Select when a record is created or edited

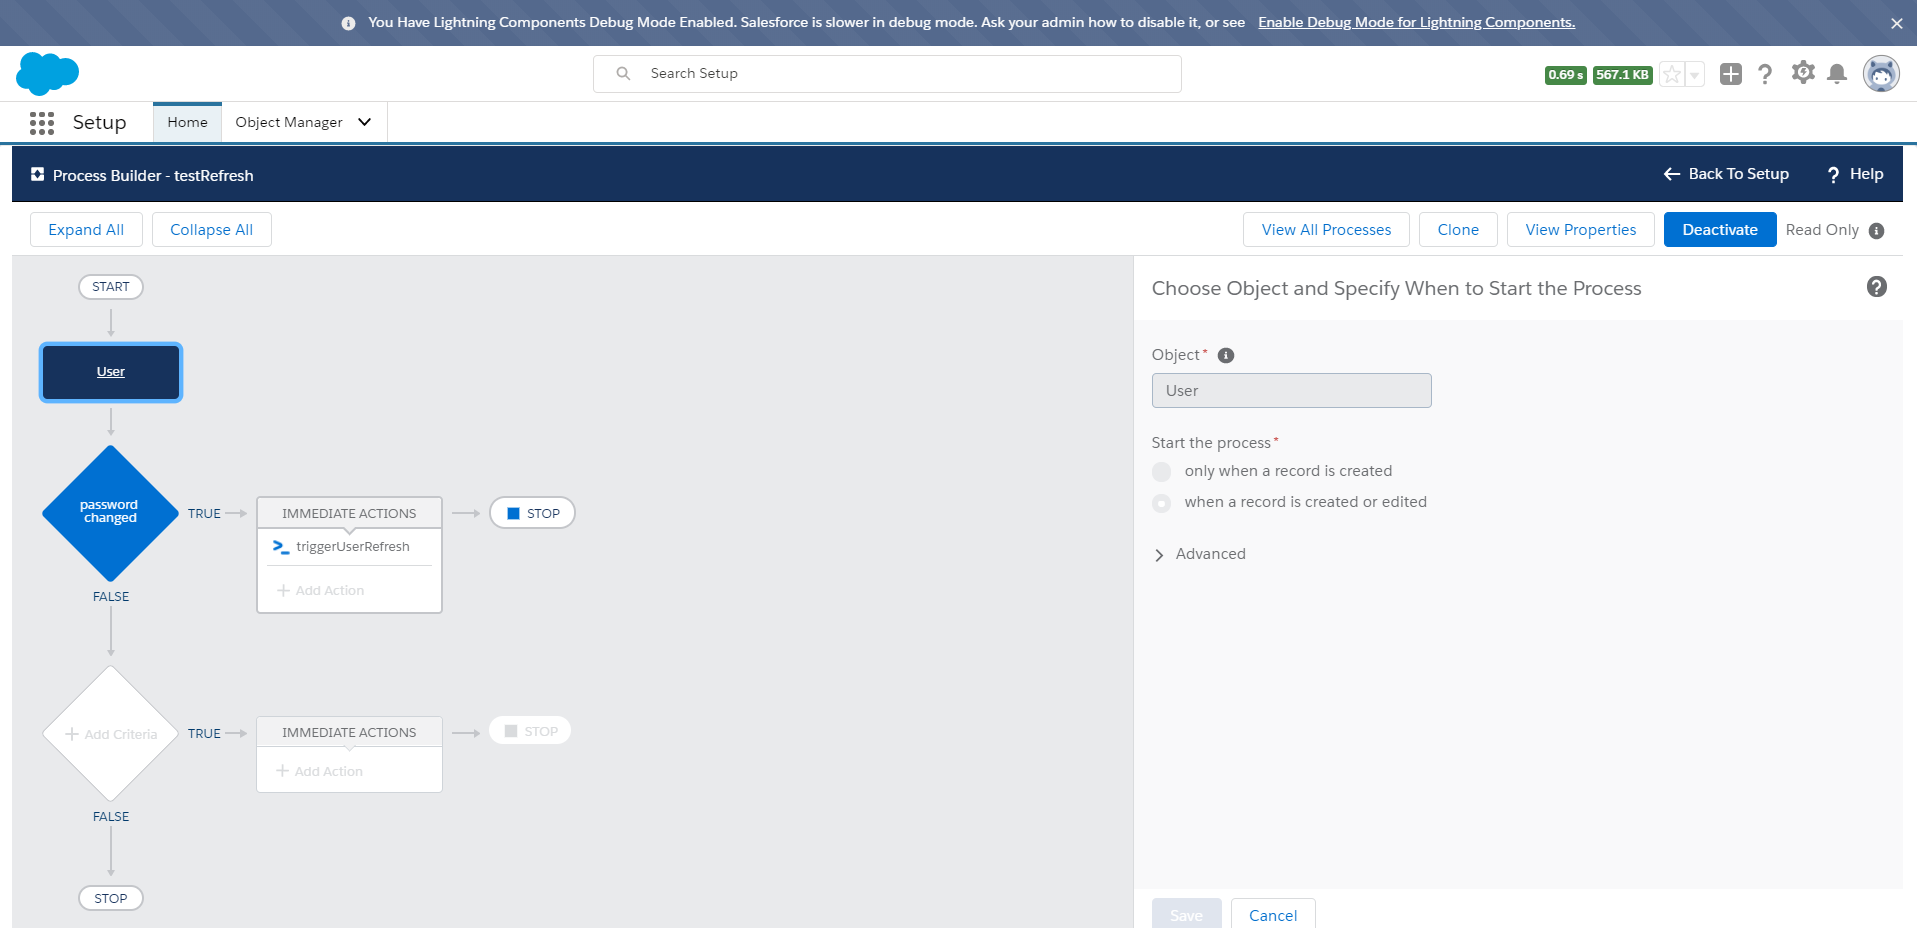click(x=1161, y=503)
